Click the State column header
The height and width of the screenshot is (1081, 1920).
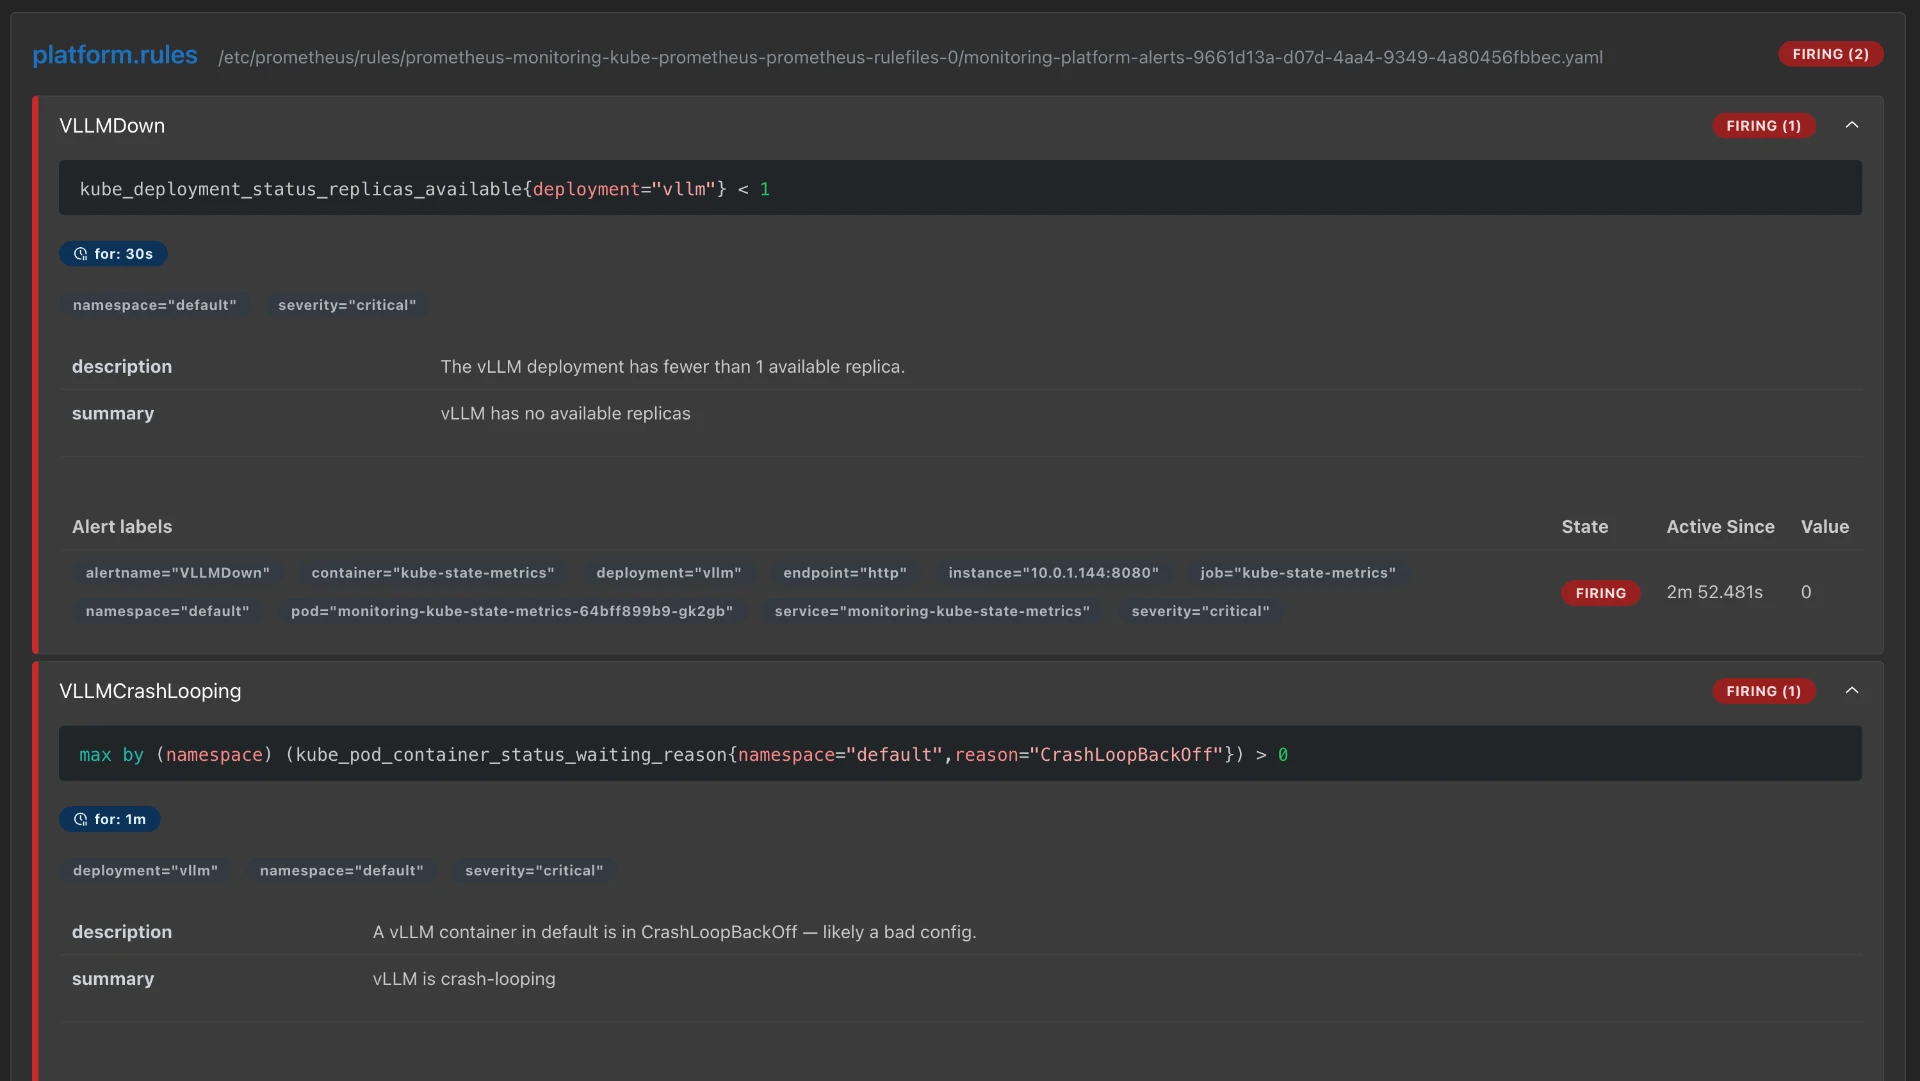tap(1585, 527)
